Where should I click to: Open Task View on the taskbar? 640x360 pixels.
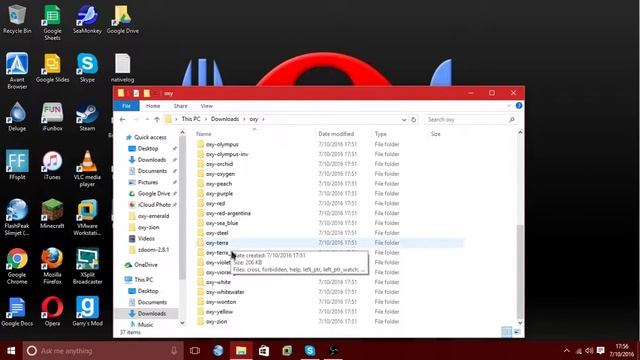click(x=195, y=351)
